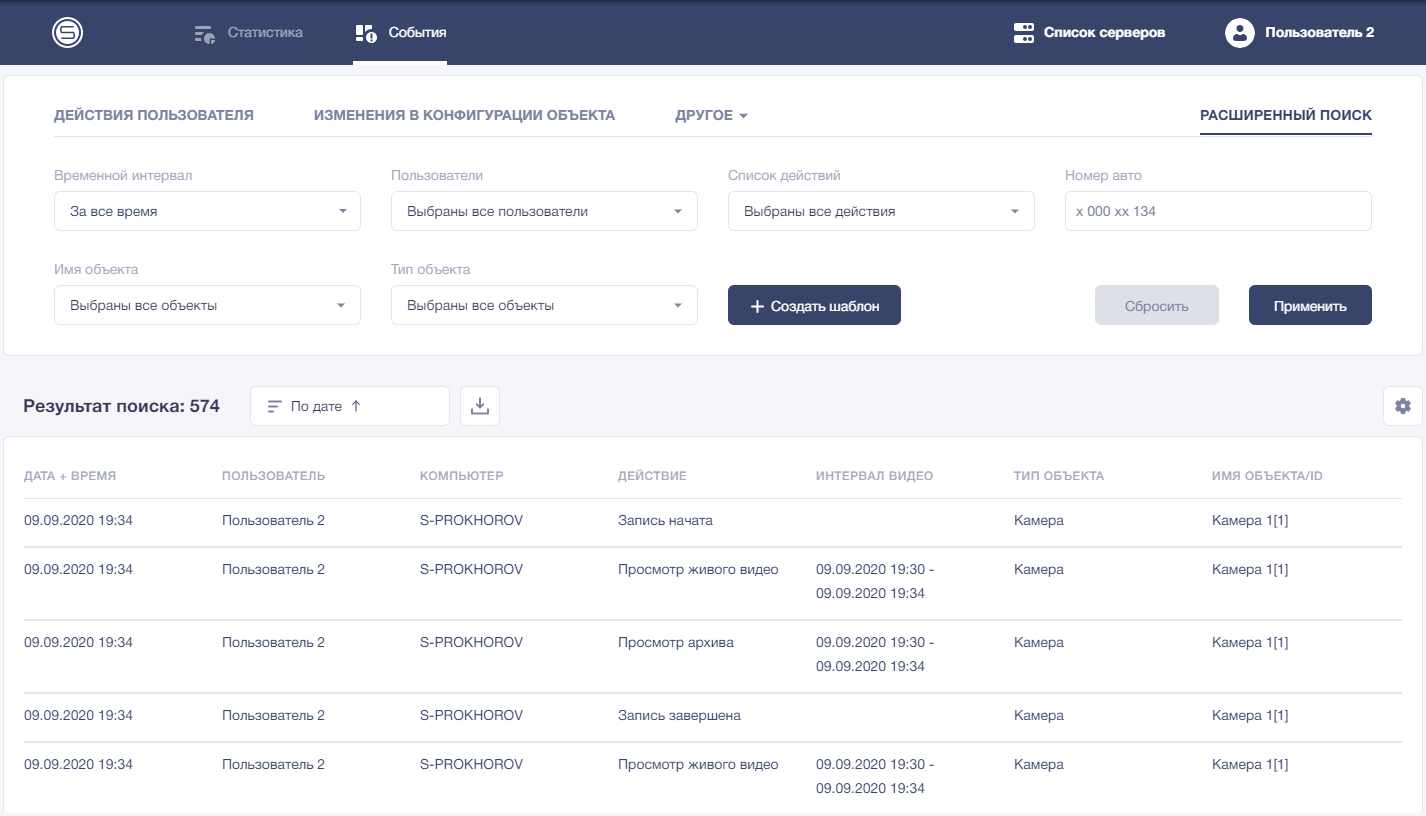The width and height of the screenshot is (1426, 816).
Task: Expand the Тип объекта dropdown
Action: tap(544, 306)
